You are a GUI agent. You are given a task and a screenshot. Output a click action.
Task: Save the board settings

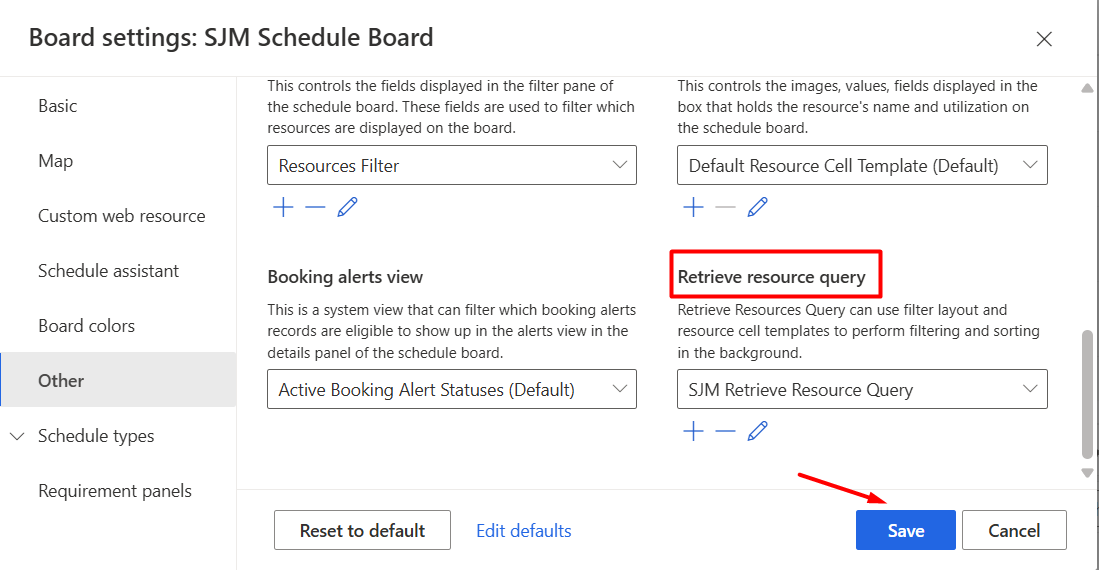[905, 530]
